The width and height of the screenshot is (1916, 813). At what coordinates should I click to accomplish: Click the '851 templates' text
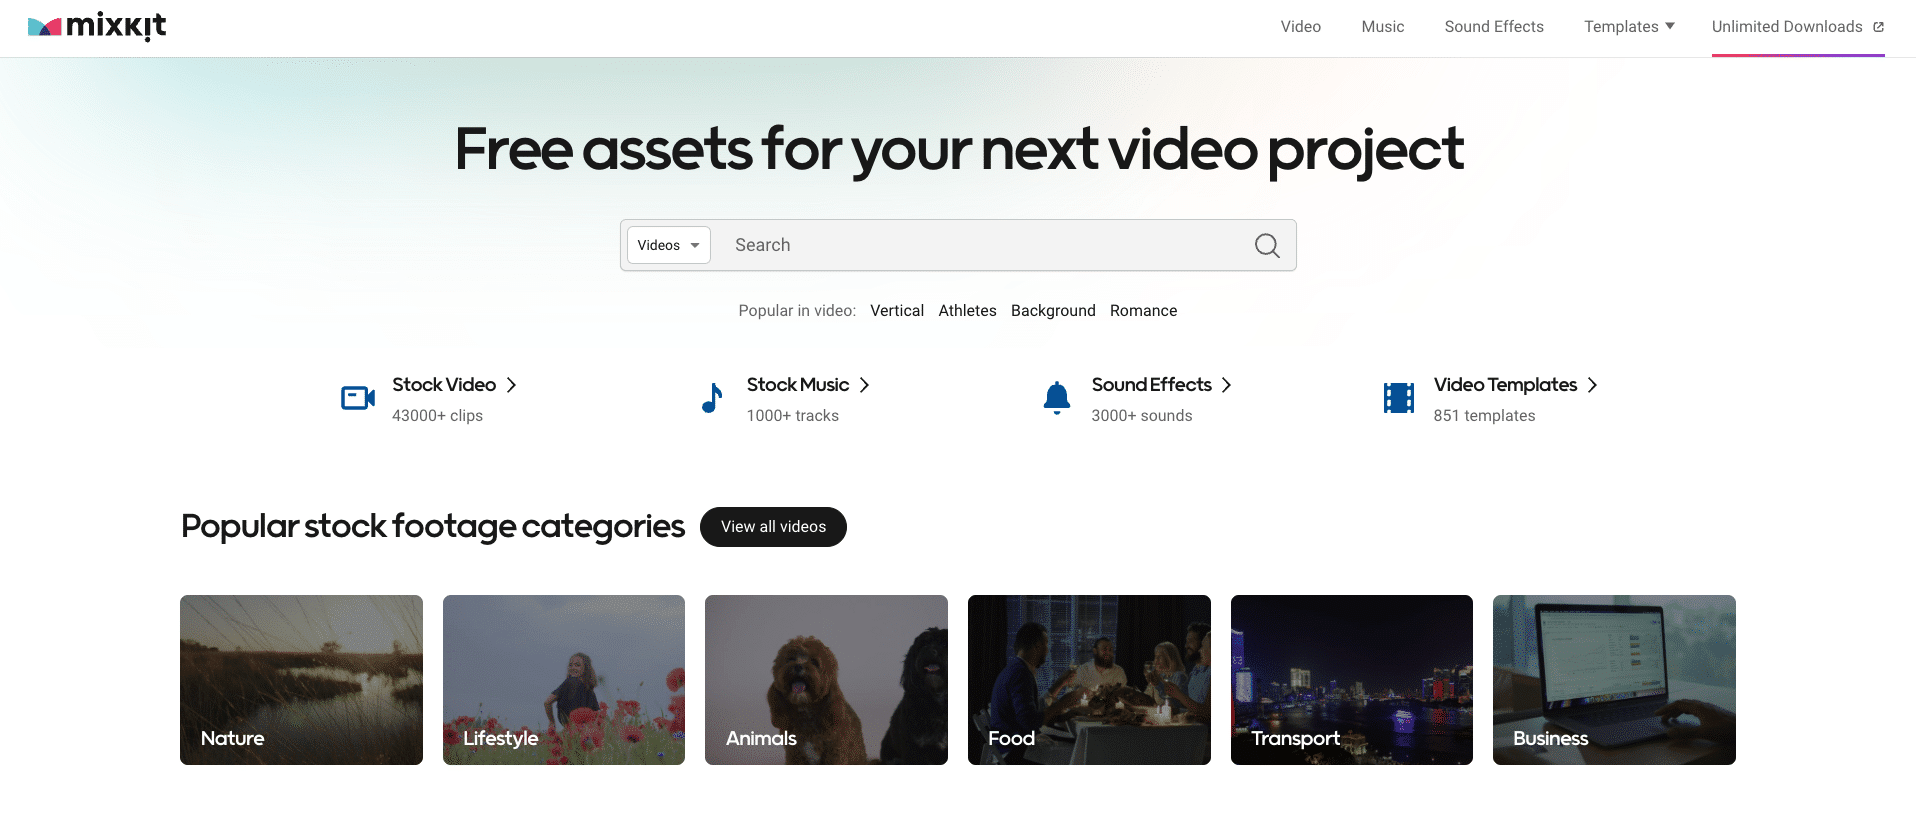point(1484,416)
